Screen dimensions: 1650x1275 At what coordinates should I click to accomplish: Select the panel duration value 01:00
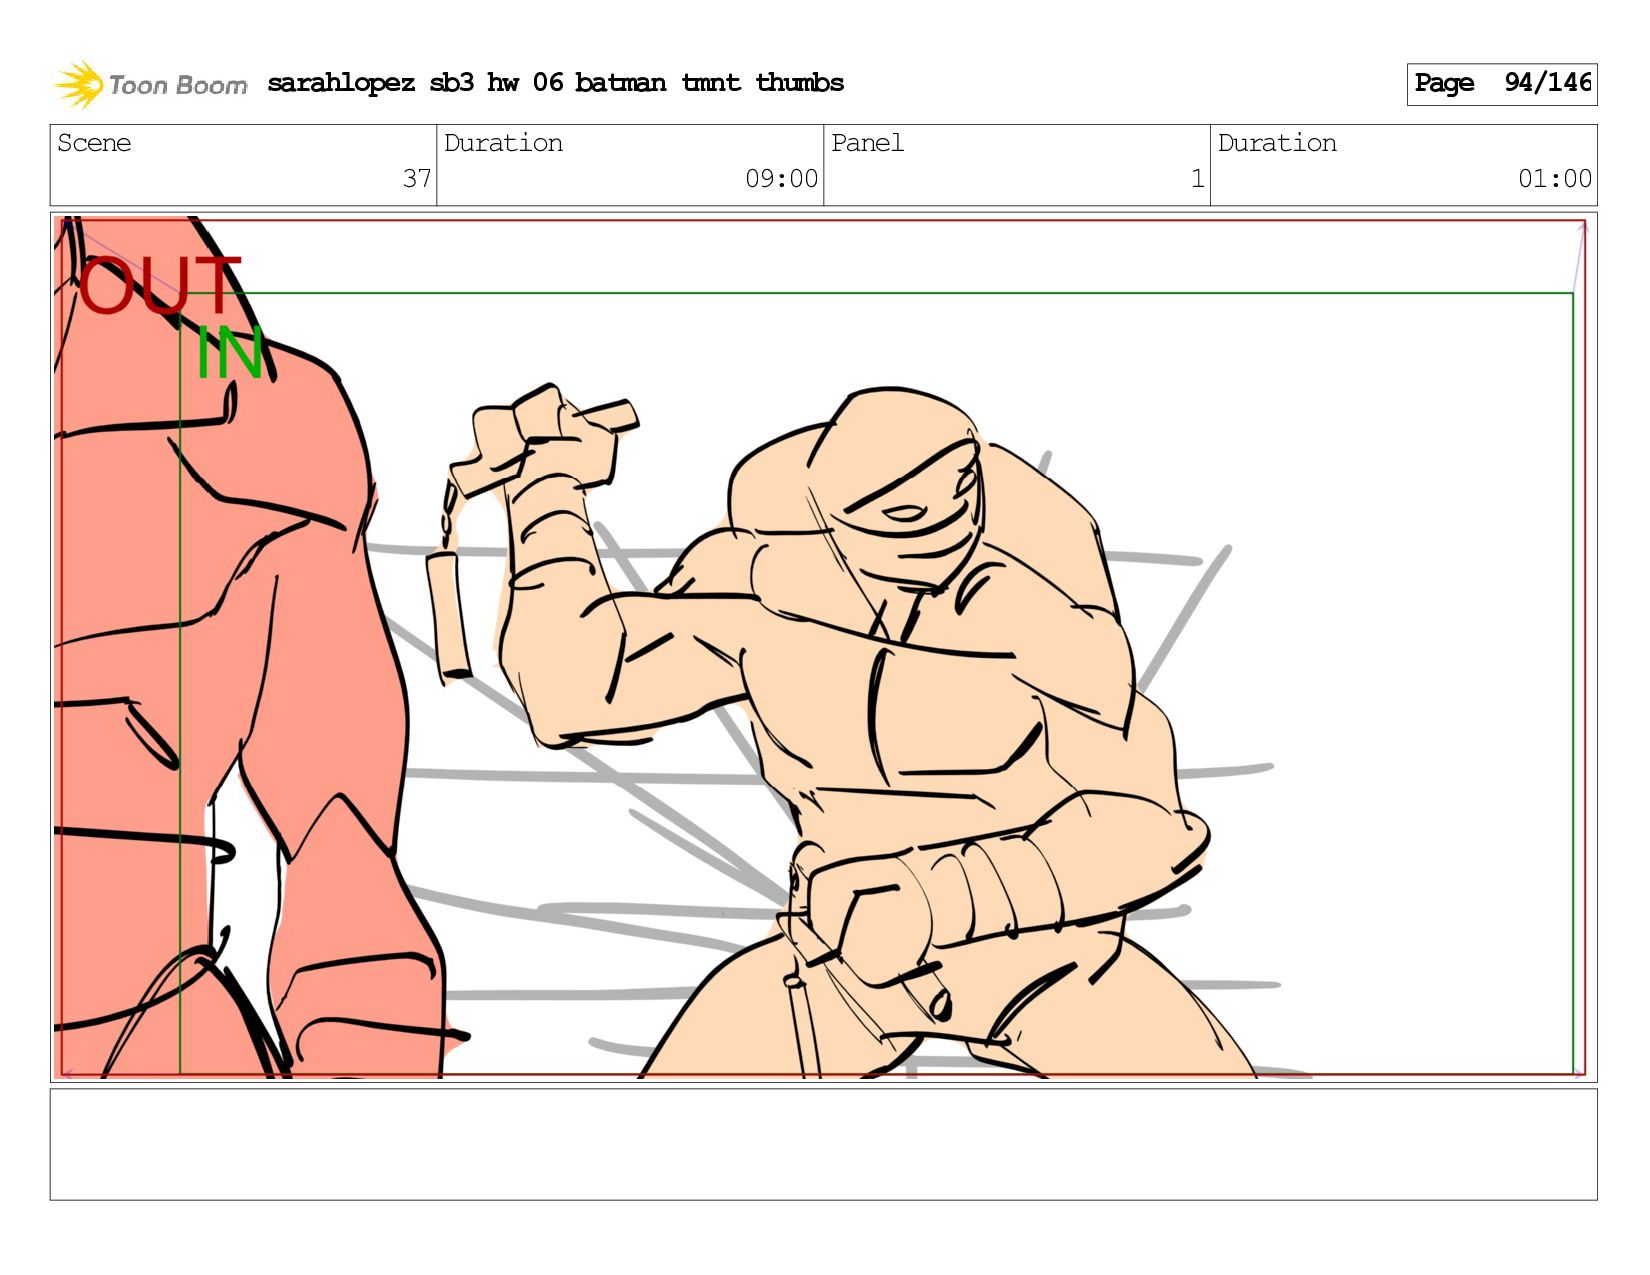click(1554, 179)
